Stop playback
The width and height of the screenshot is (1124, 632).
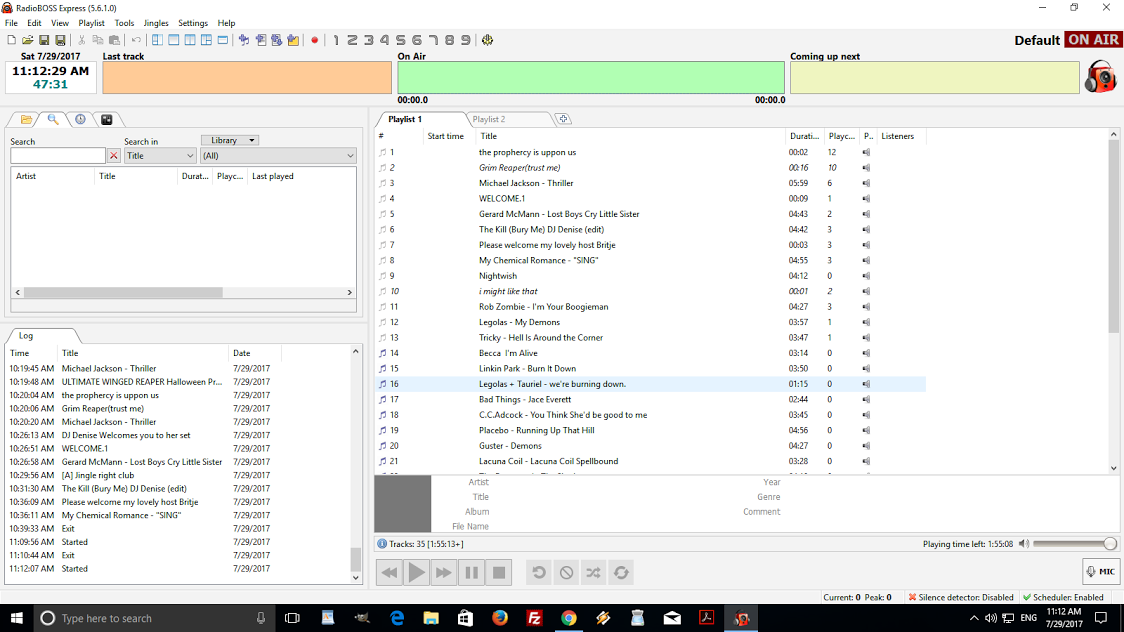click(x=499, y=573)
